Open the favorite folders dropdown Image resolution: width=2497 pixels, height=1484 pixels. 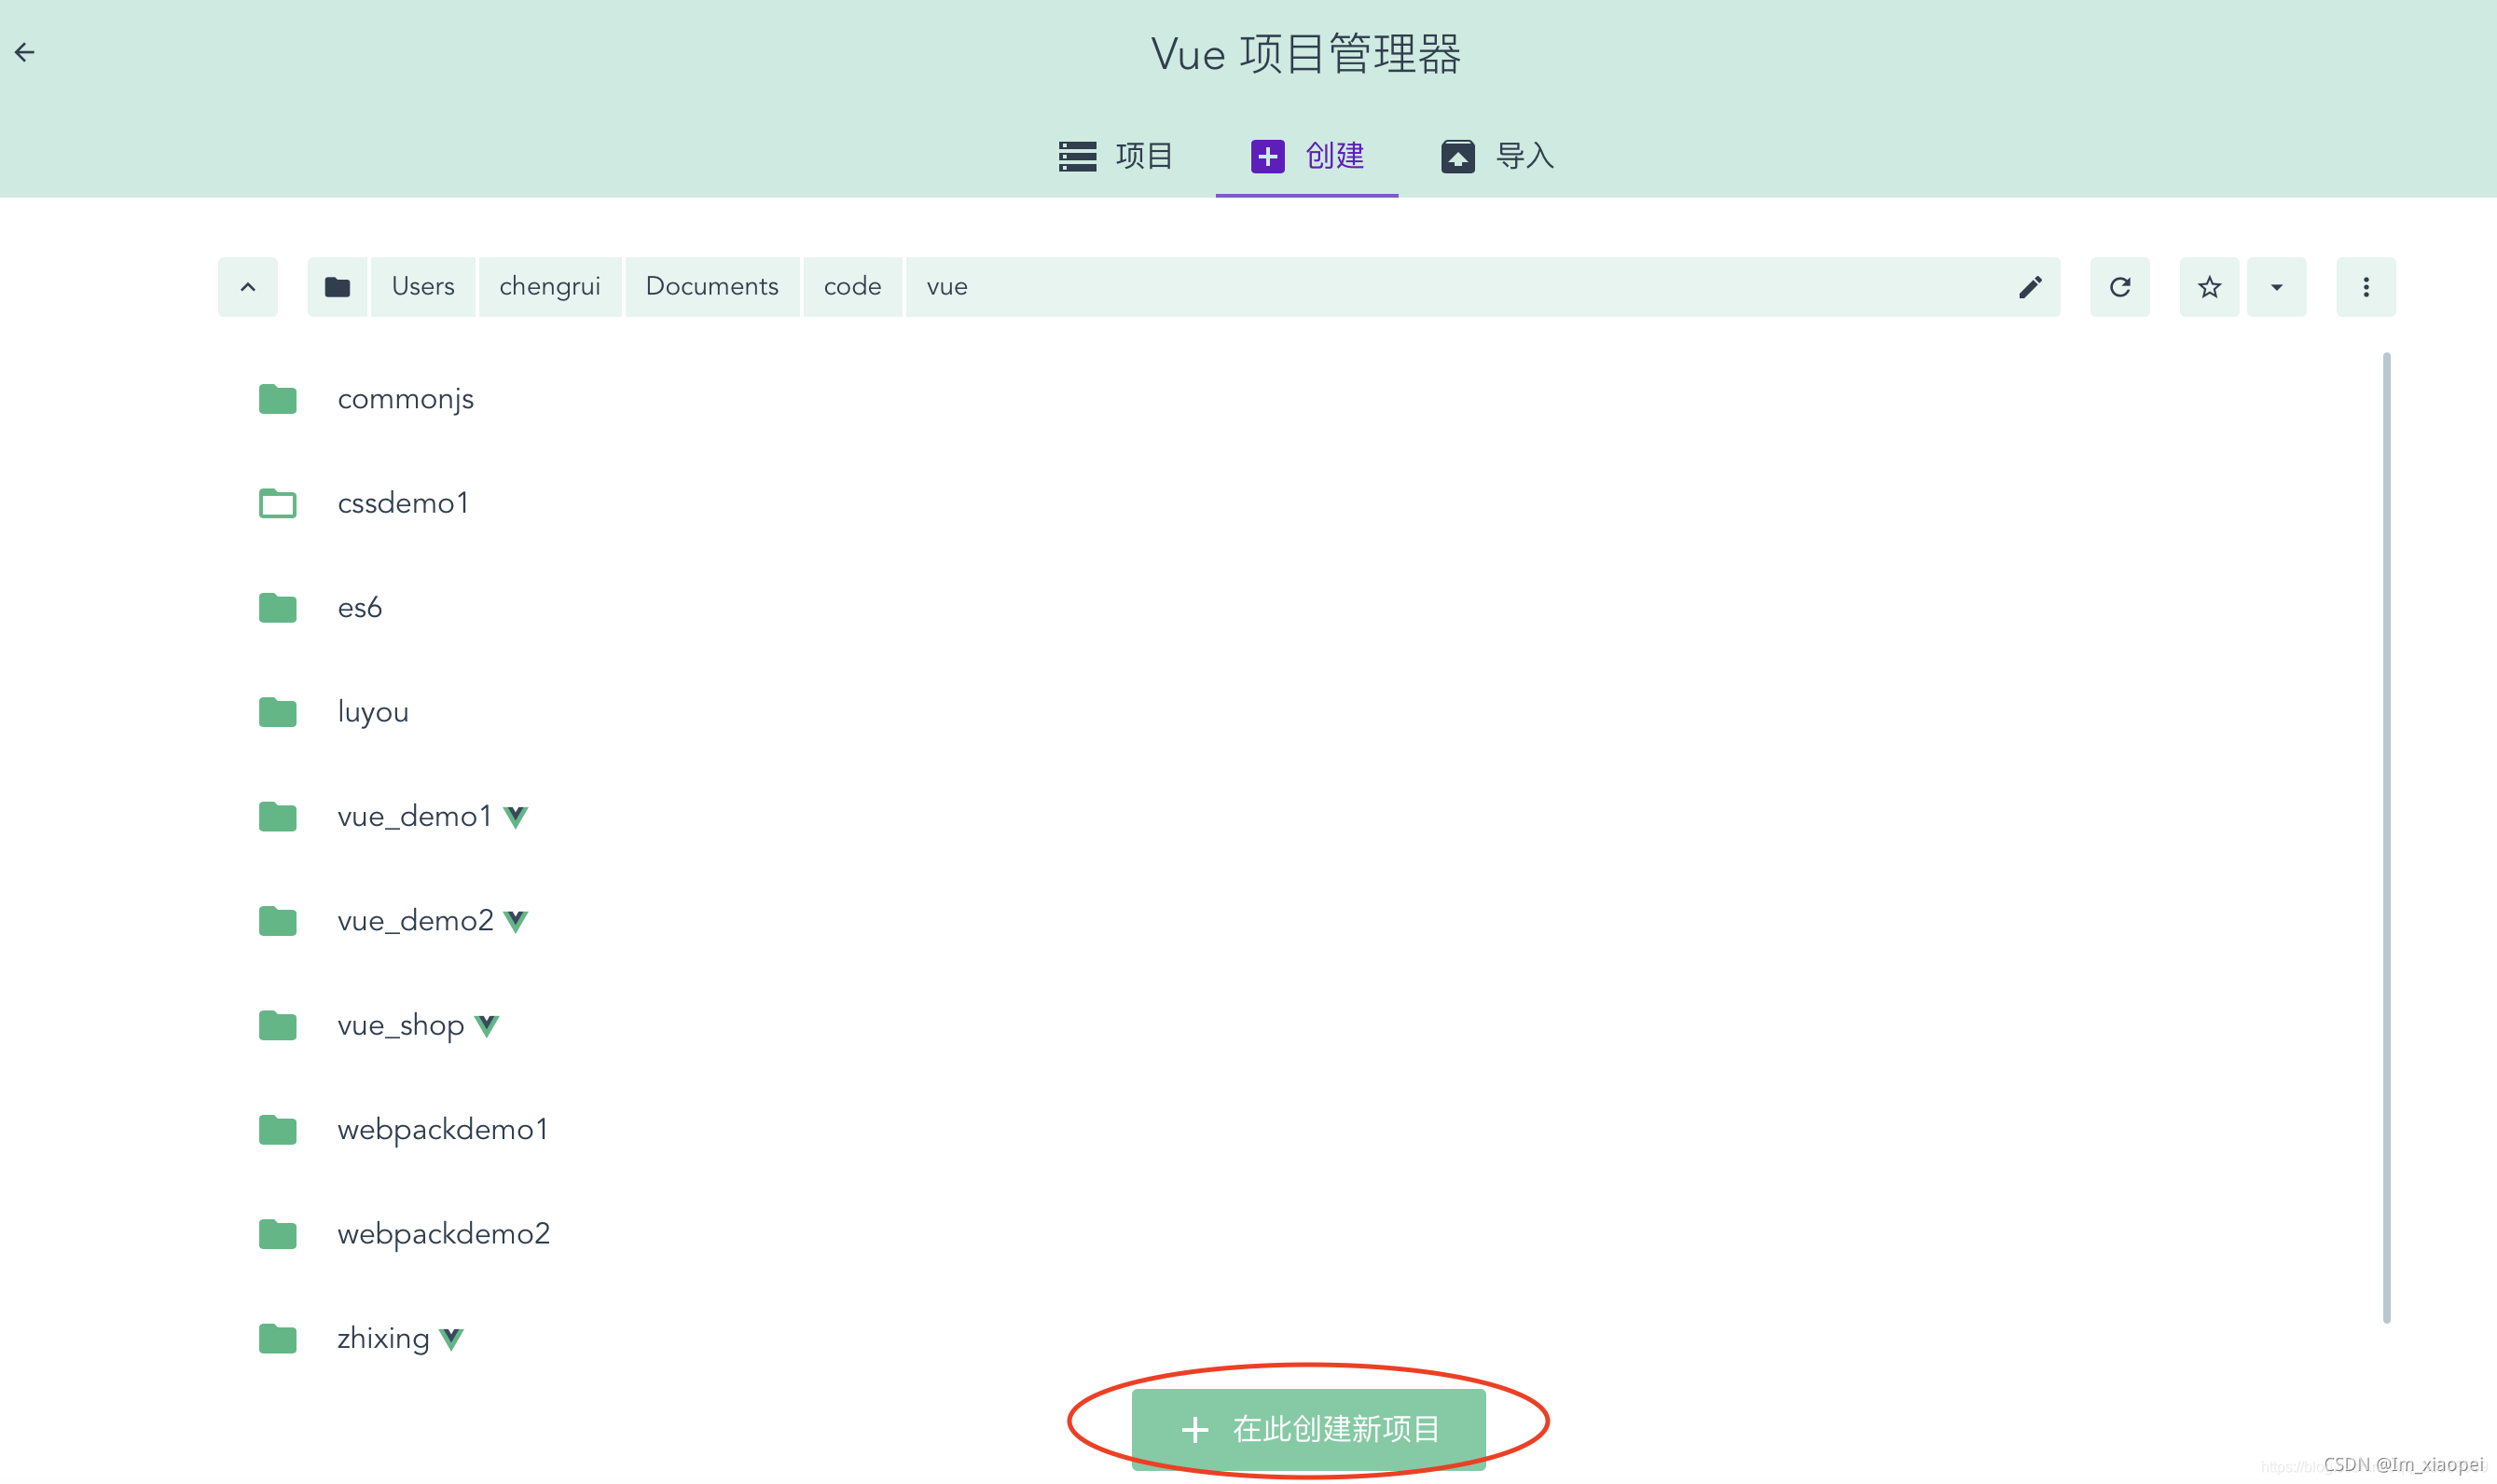(2276, 287)
